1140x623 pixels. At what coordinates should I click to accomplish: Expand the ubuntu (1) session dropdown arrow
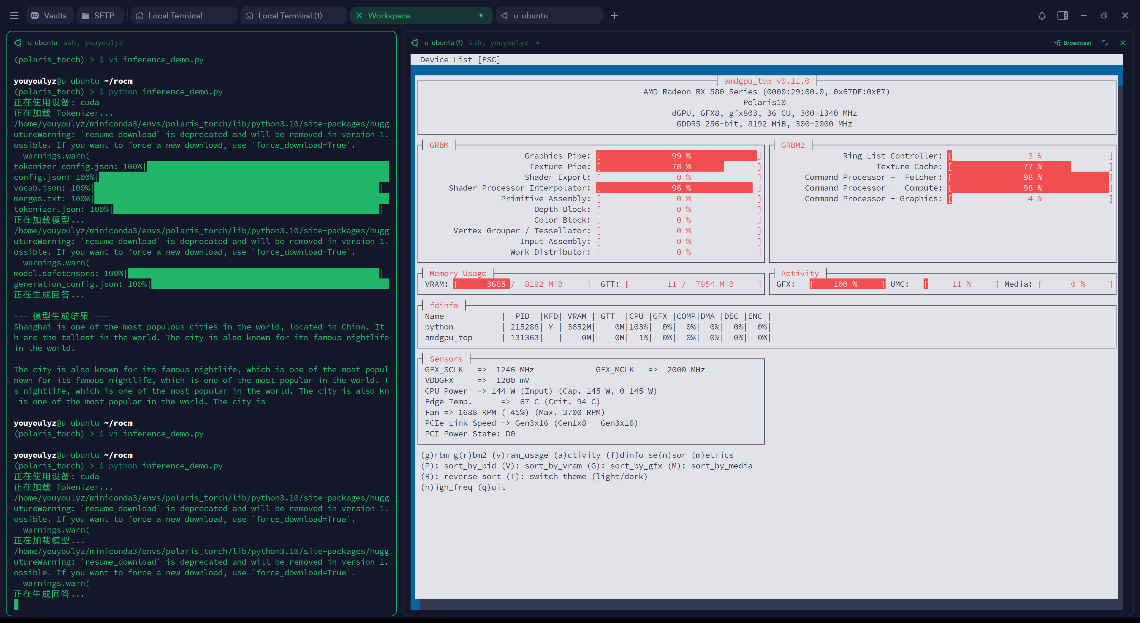tap(538, 43)
